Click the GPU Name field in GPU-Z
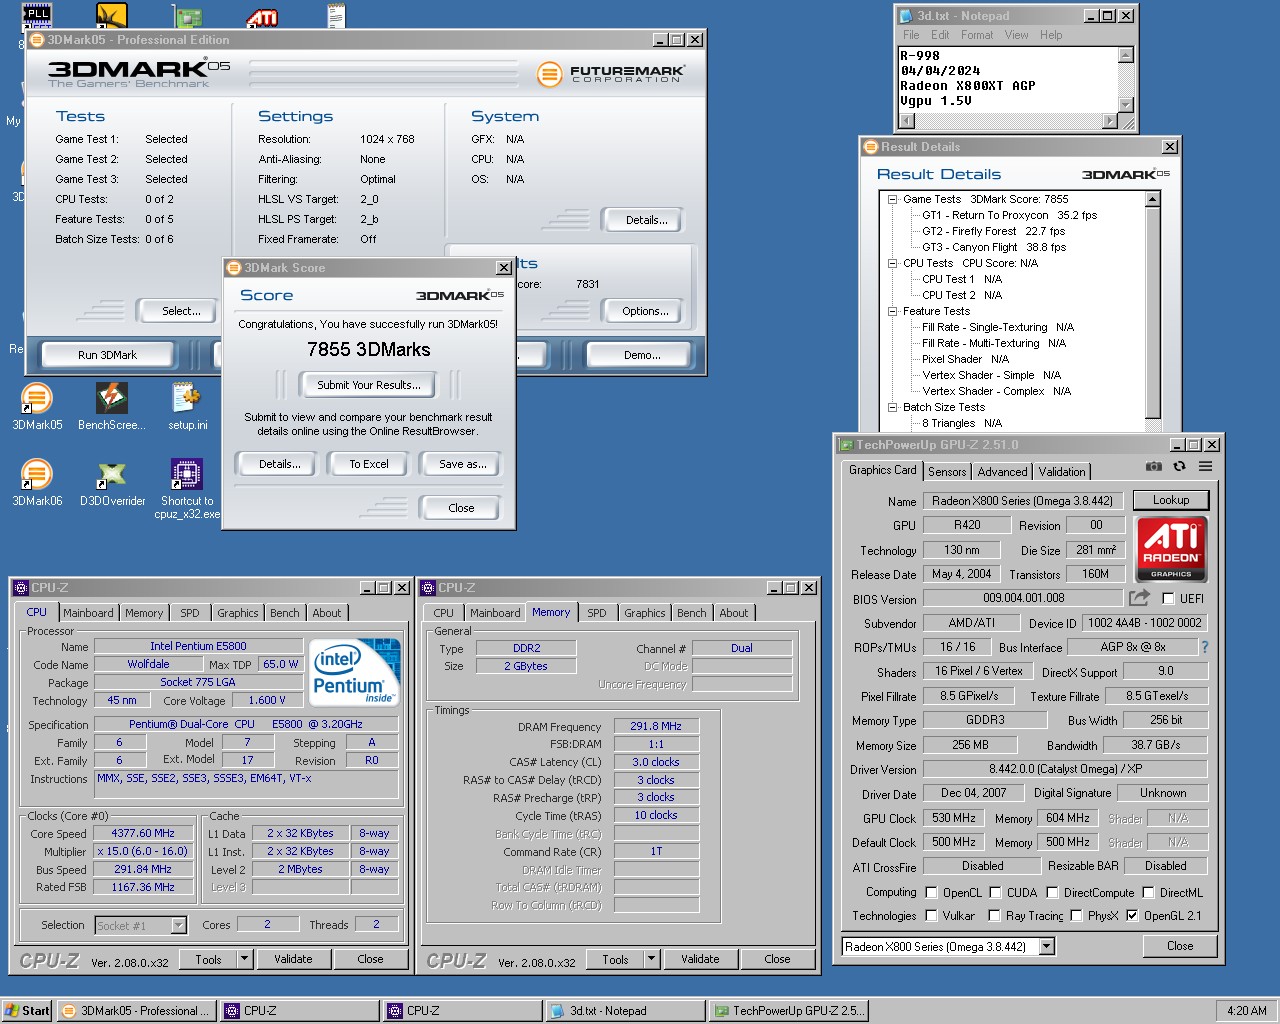This screenshot has height=1024, width=1280. 1024,501
